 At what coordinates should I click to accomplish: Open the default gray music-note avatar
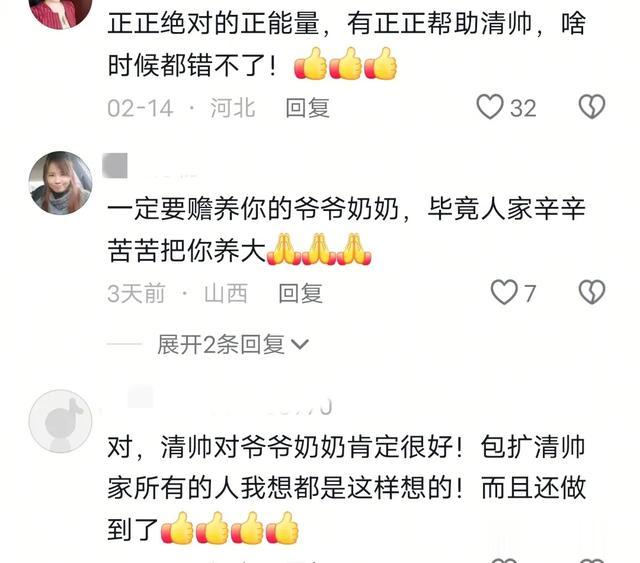[x=60, y=421]
